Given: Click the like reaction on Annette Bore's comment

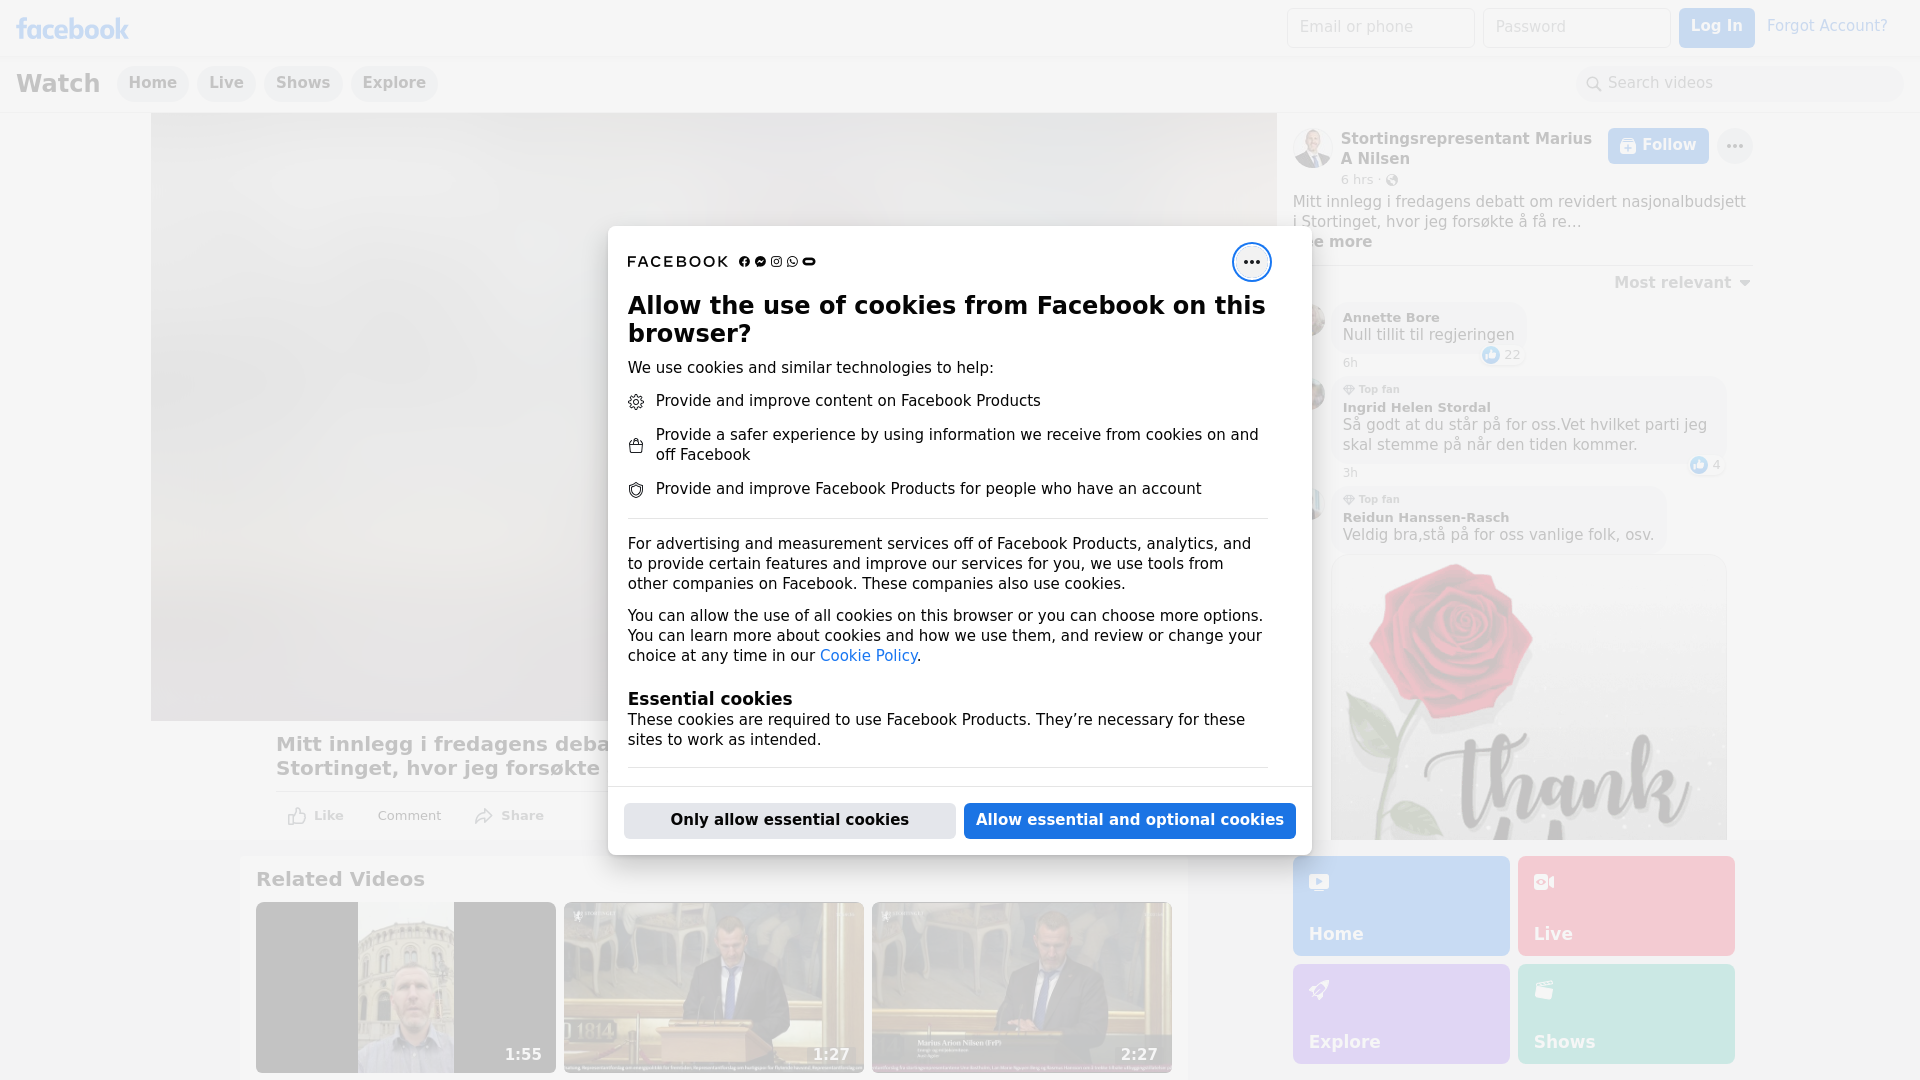Looking at the screenshot, I should 1491,355.
